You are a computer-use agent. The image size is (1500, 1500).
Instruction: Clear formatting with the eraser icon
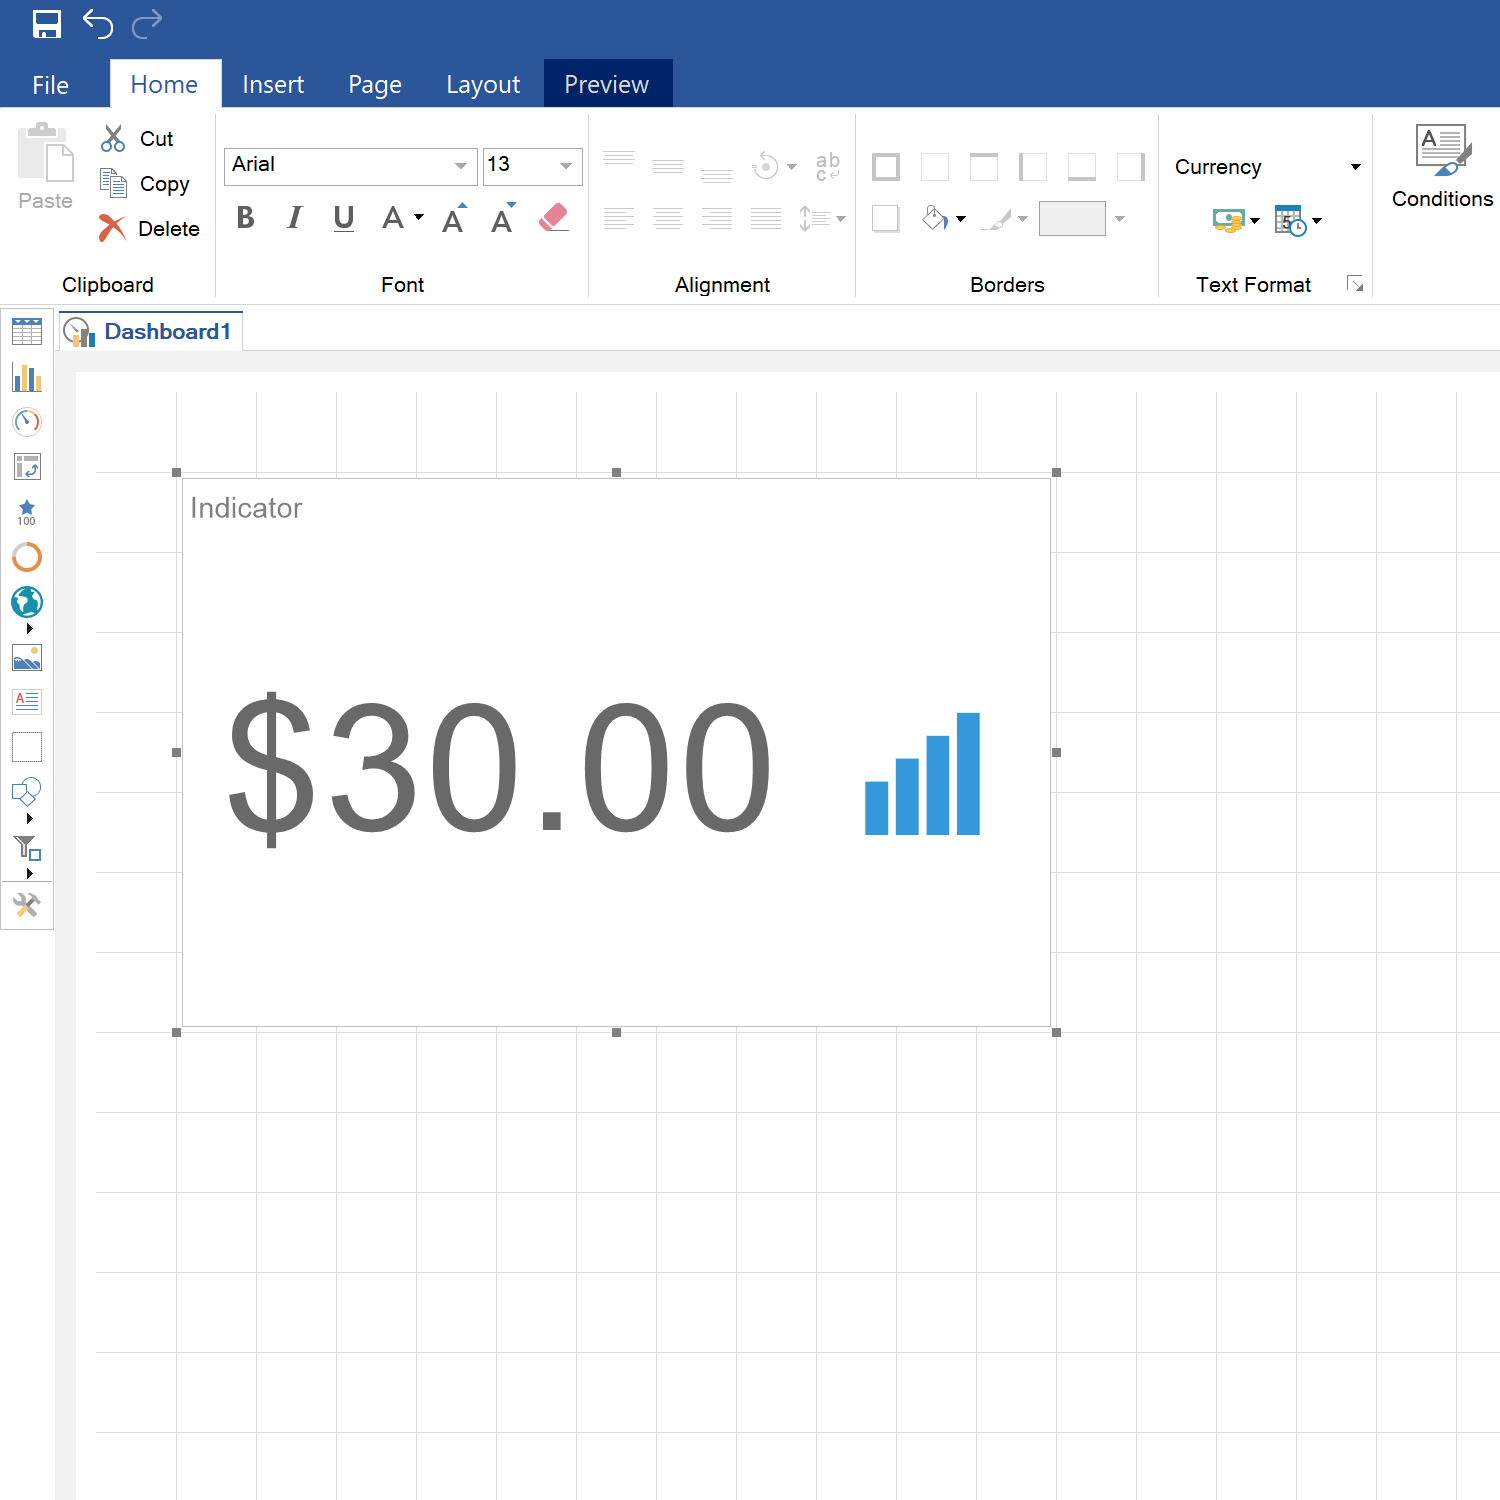point(553,218)
